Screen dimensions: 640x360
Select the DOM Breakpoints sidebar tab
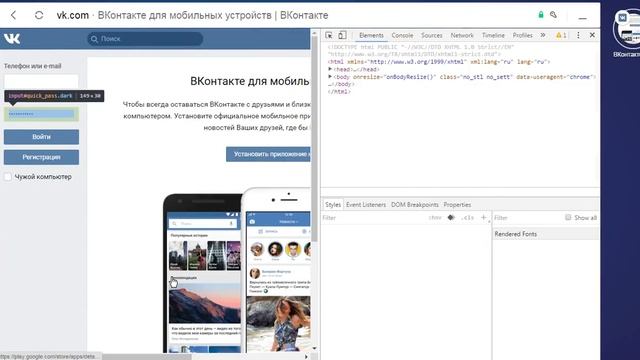click(414, 205)
